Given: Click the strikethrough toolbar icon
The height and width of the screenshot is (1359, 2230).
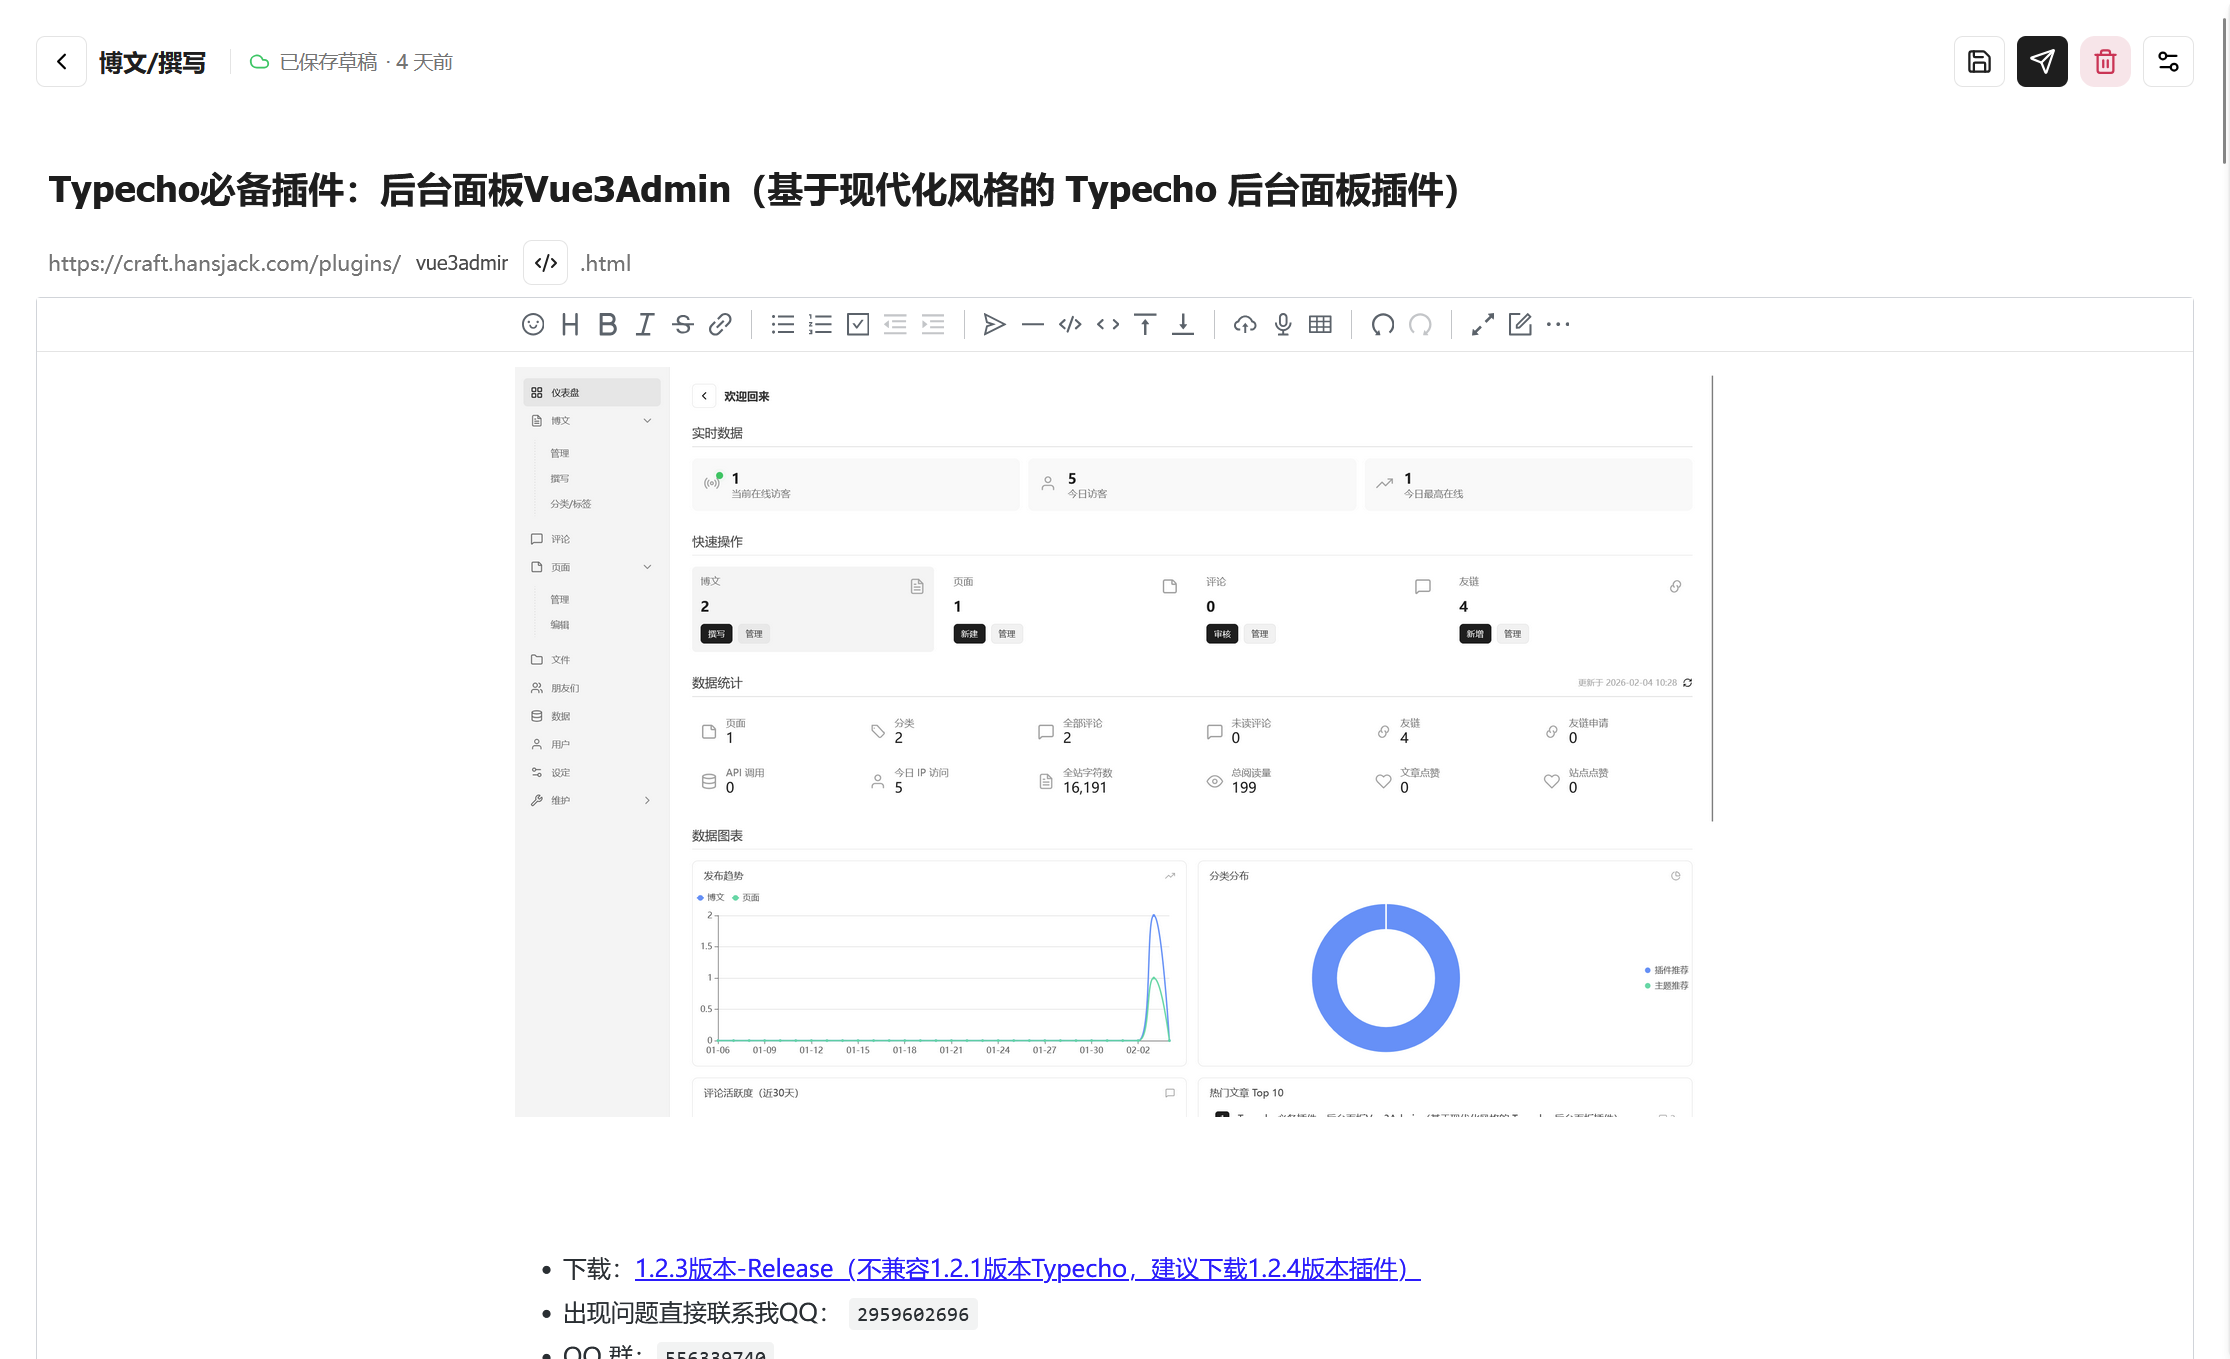Looking at the screenshot, I should pos(683,324).
